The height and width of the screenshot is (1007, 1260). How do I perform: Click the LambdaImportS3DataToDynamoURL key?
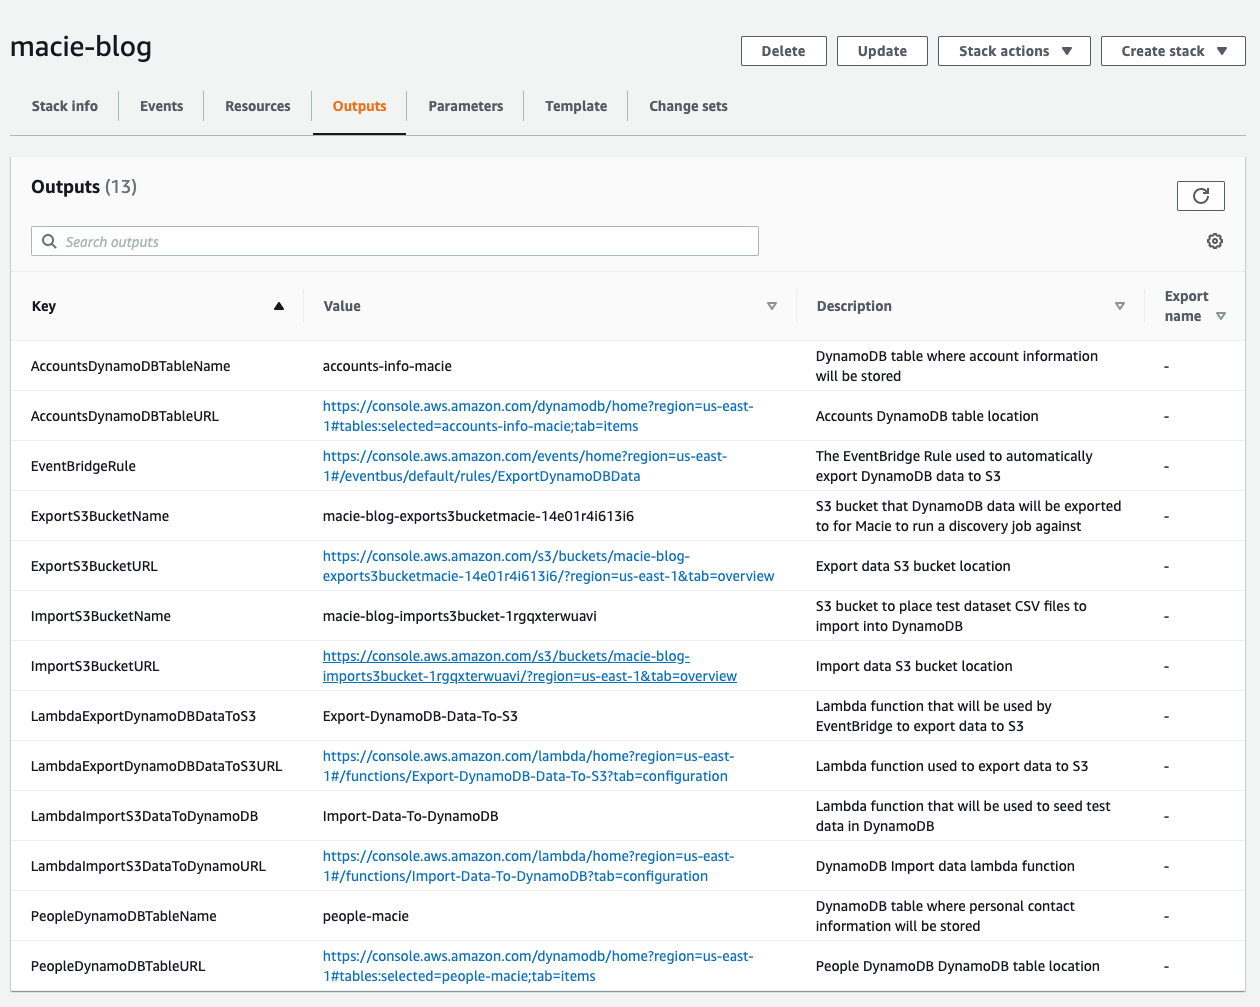click(149, 866)
